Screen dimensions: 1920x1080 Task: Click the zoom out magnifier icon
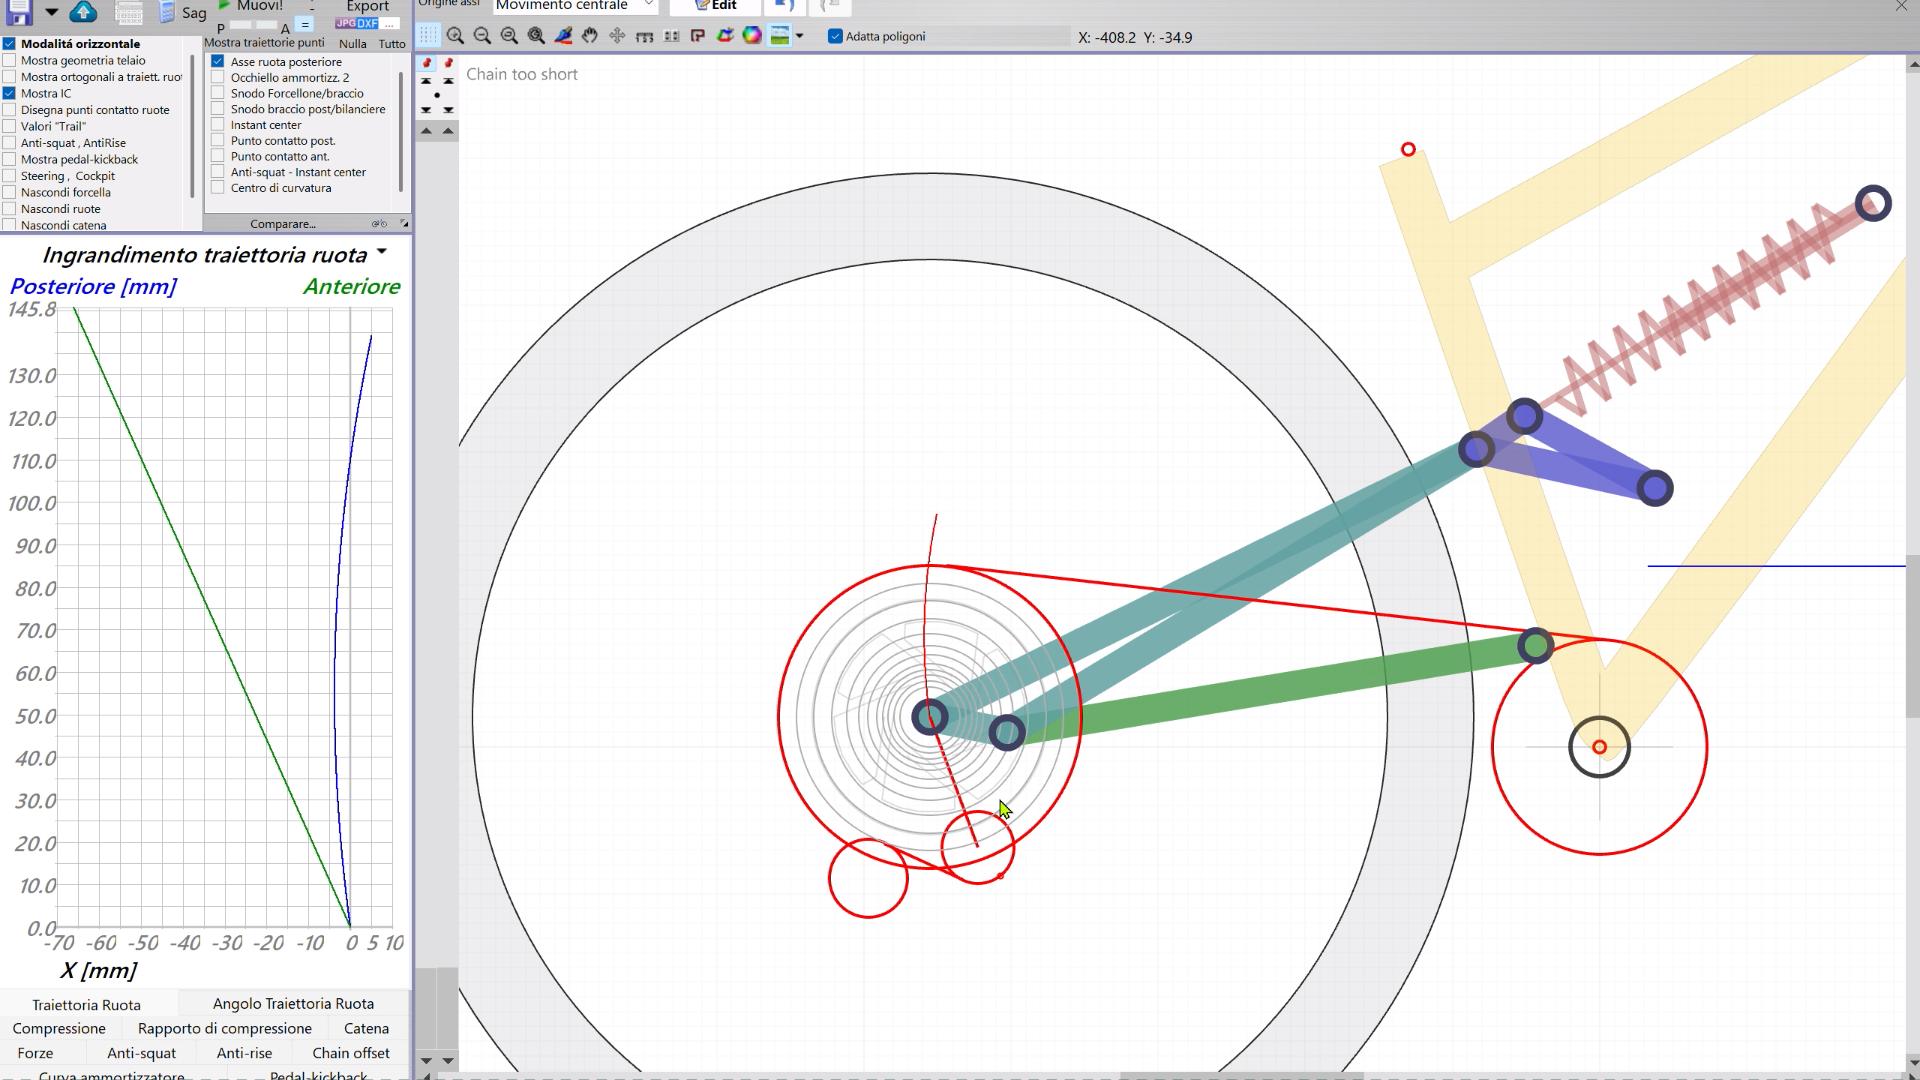(x=482, y=36)
